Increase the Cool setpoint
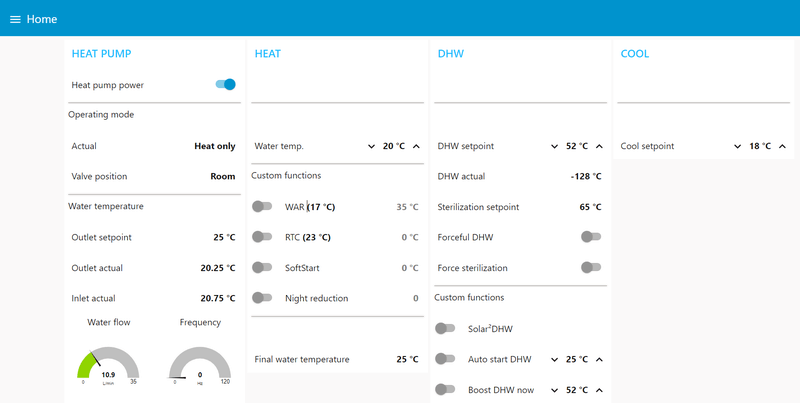Screen dimensions: 800x403 point(783,146)
